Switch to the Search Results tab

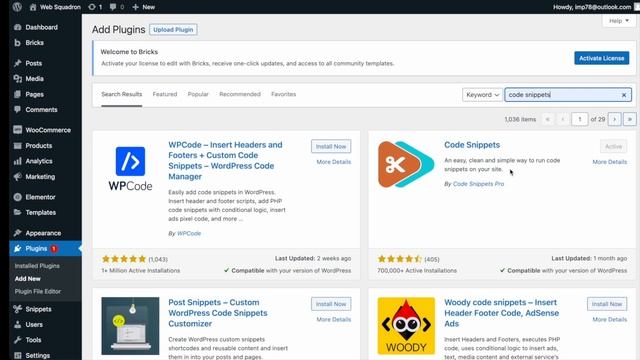click(x=122, y=94)
